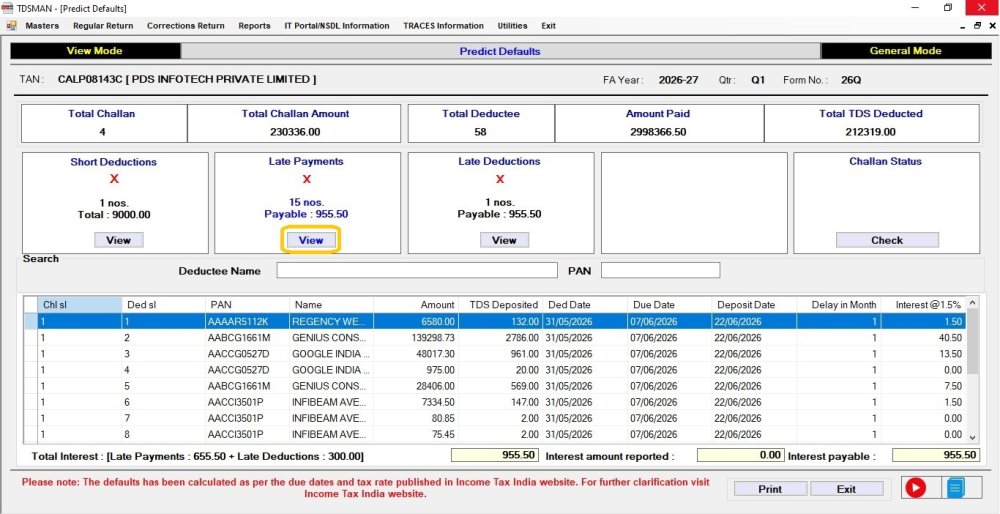Click amount 139298.73 cell

pos(415,337)
